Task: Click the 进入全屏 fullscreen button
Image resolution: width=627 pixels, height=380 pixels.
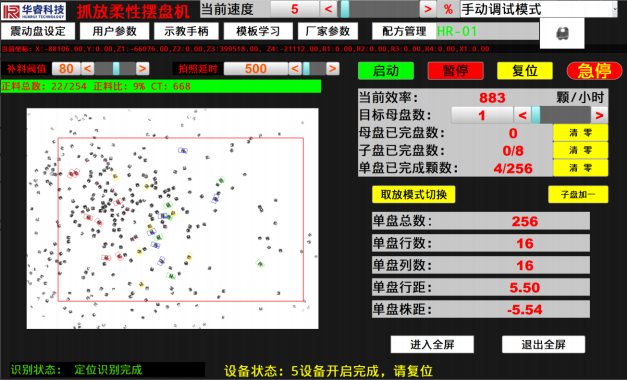Action: pos(432,344)
